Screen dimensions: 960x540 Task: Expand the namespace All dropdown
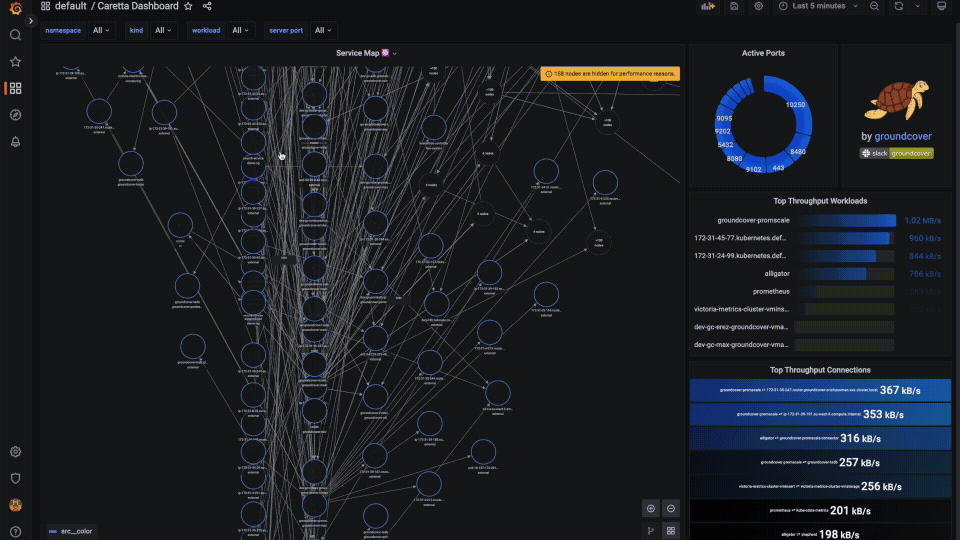(x=103, y=30)
